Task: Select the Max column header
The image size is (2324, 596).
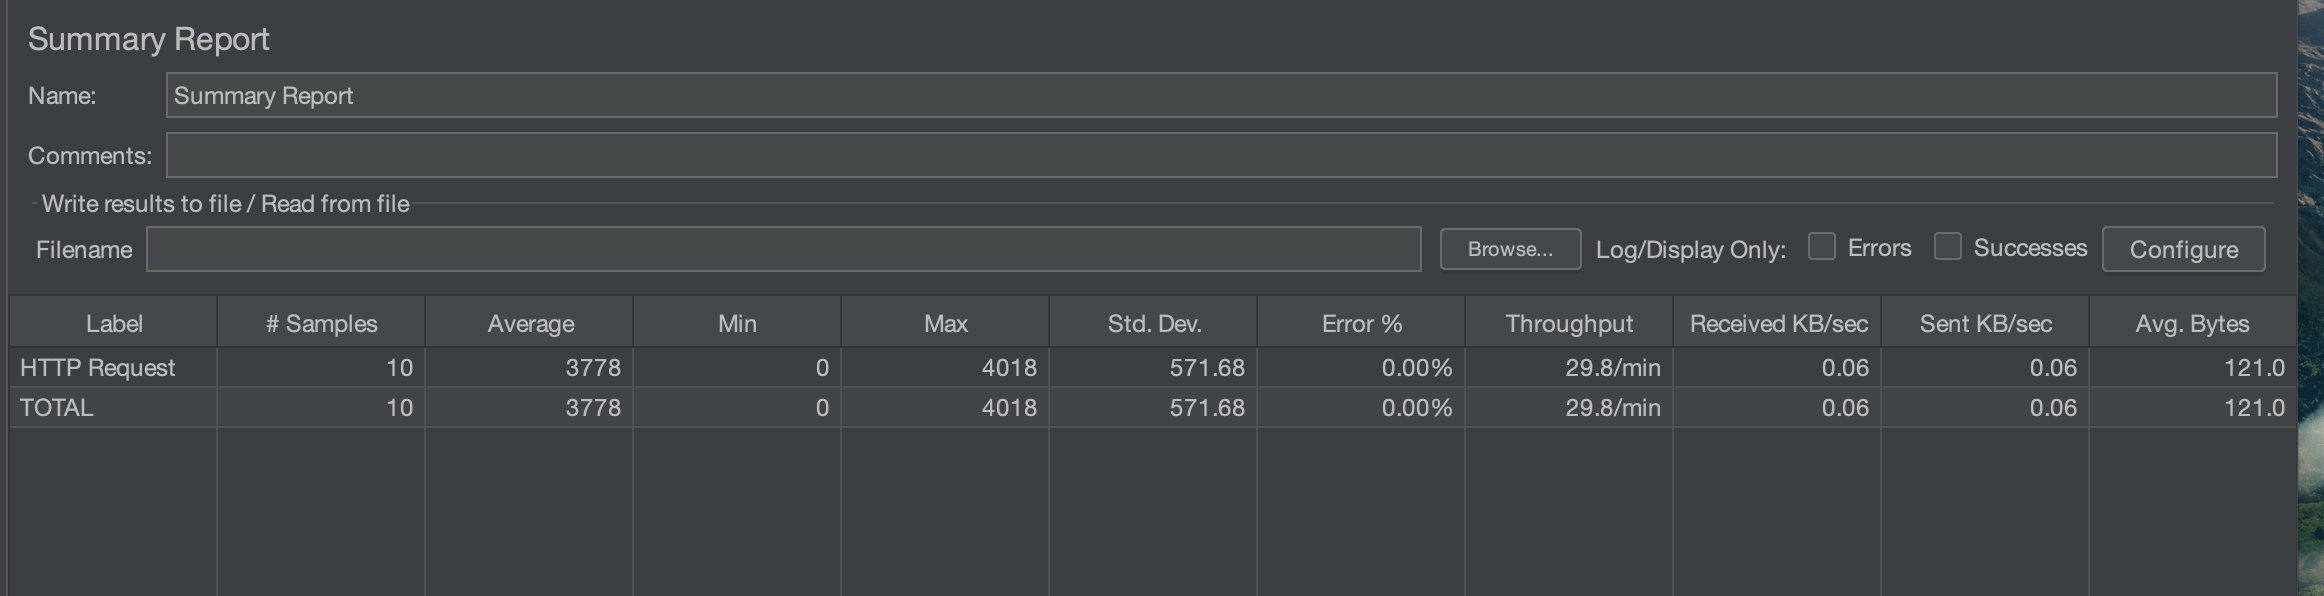Action: coord(945,324)
